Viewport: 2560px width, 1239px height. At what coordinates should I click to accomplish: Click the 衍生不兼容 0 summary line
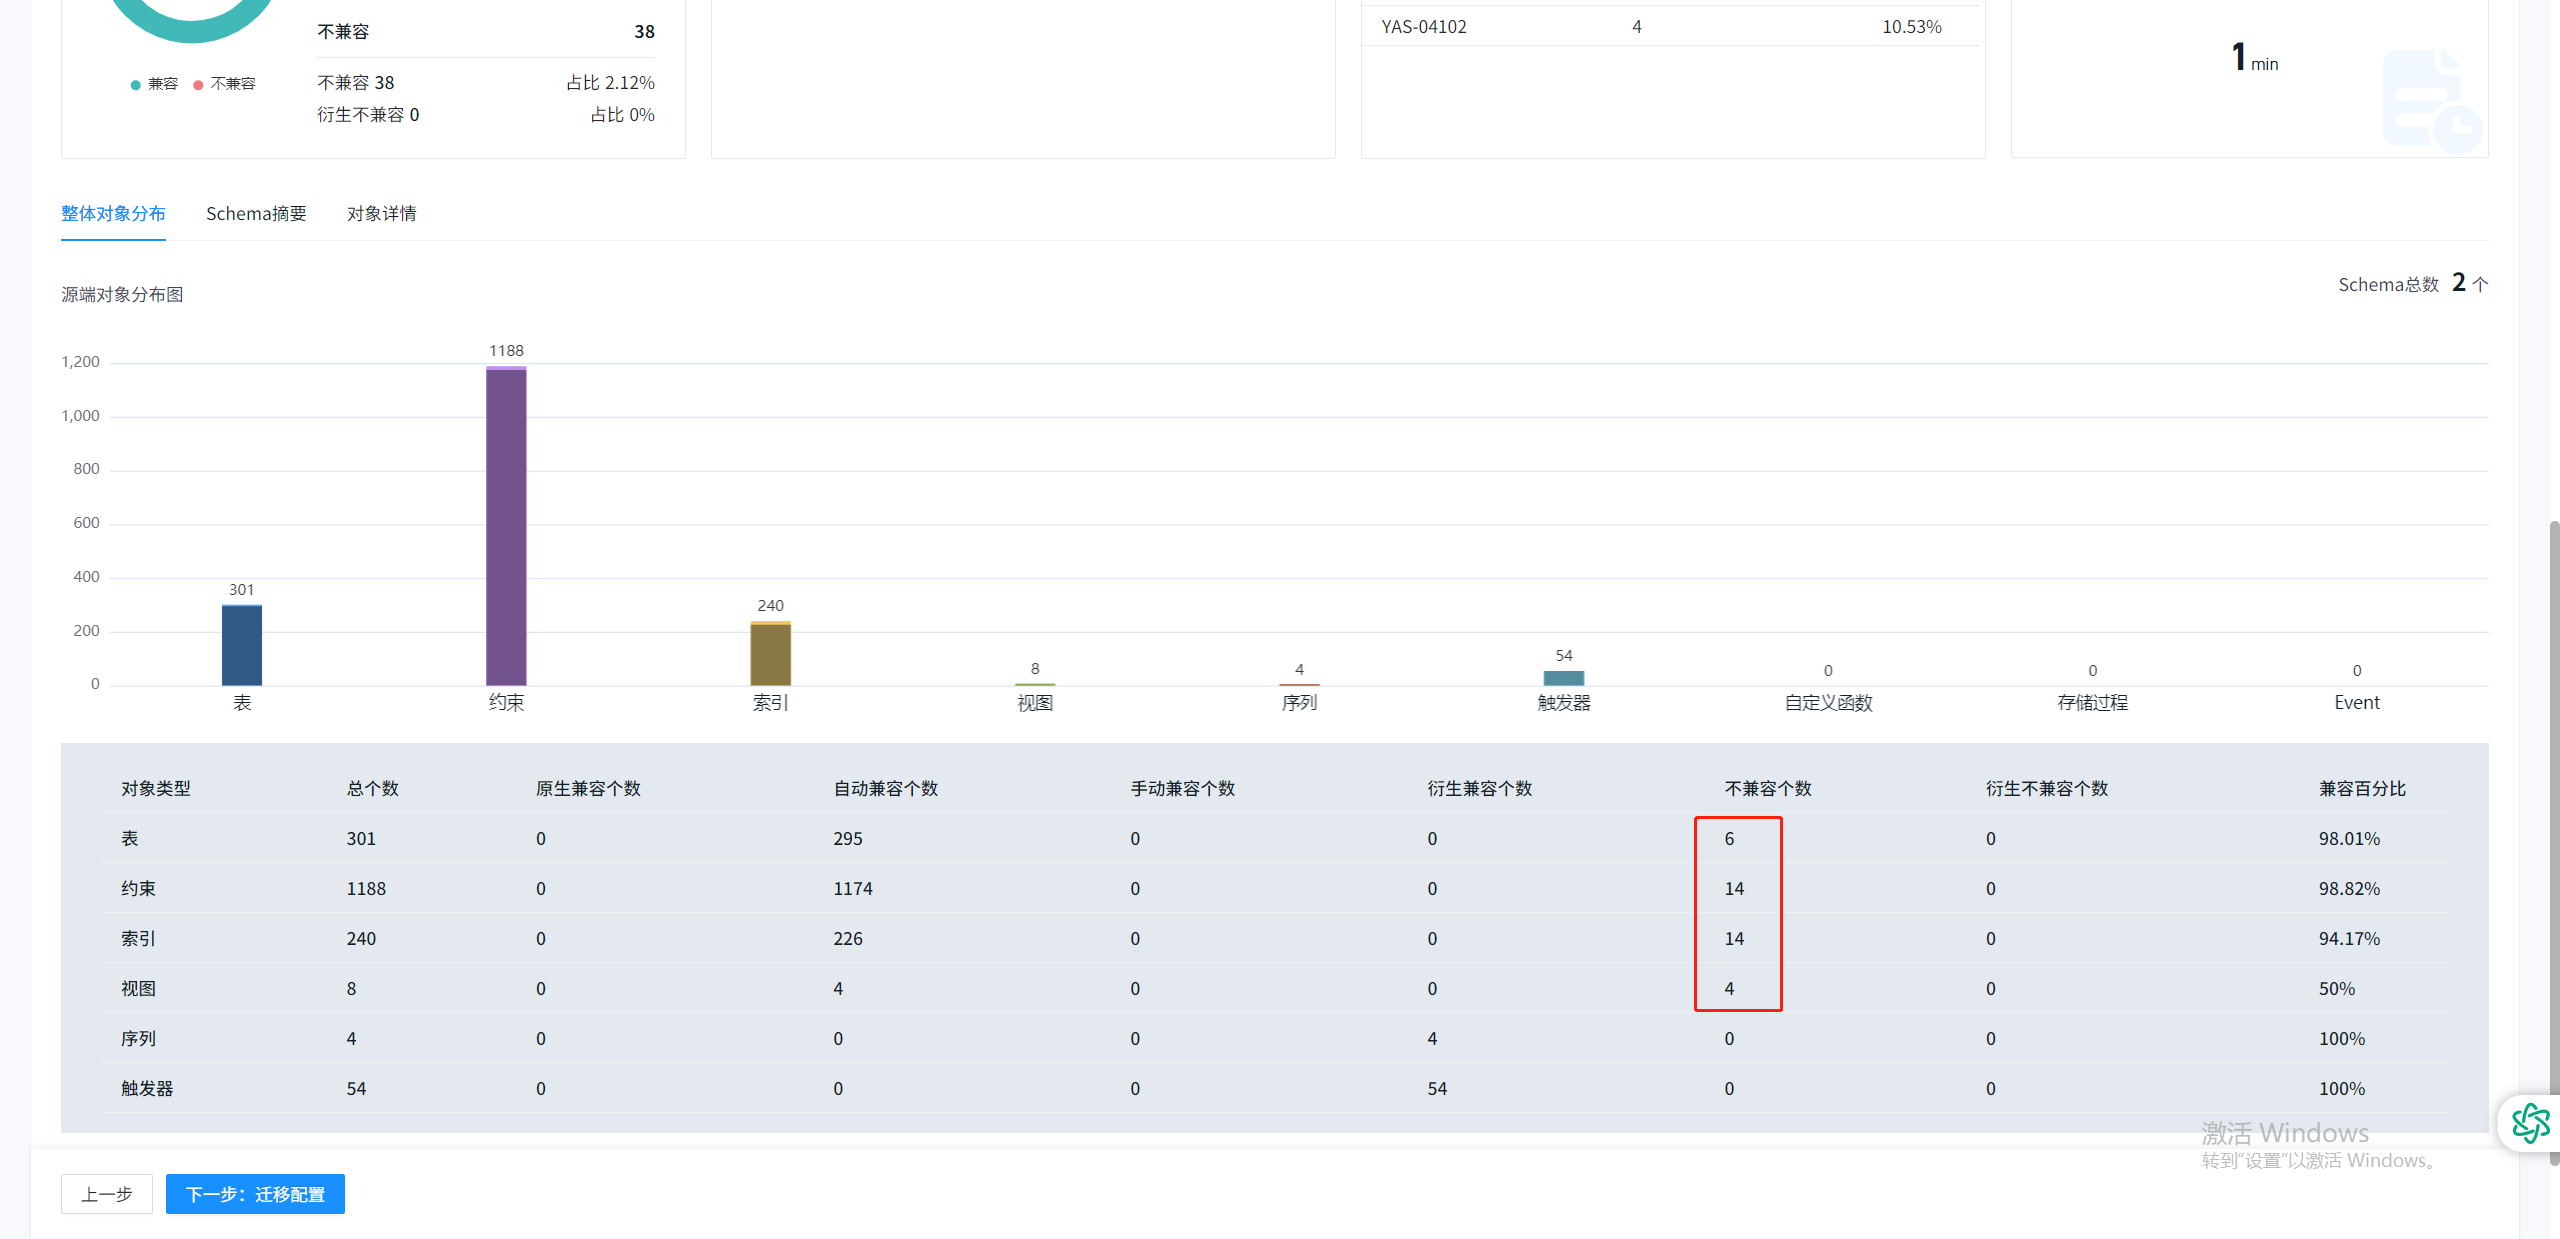[368, 115]
